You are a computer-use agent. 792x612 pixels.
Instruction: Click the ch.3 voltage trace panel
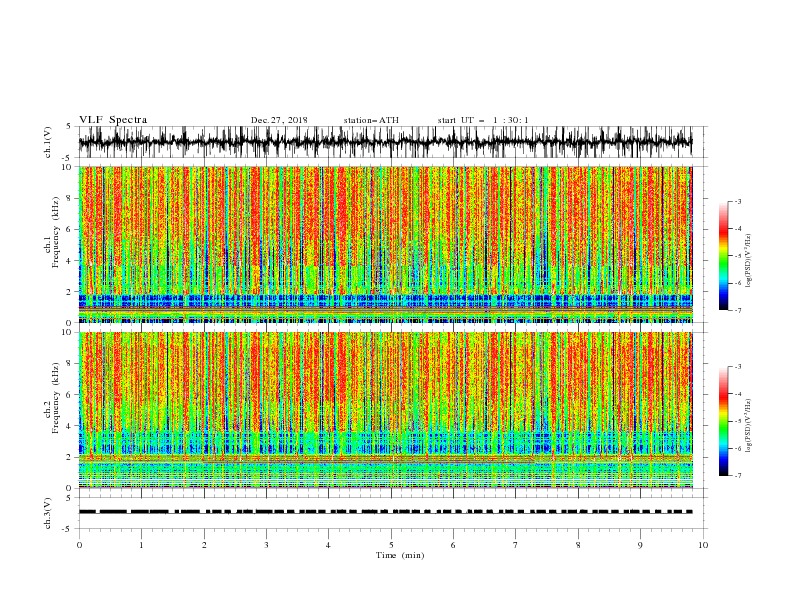point(392,513)
